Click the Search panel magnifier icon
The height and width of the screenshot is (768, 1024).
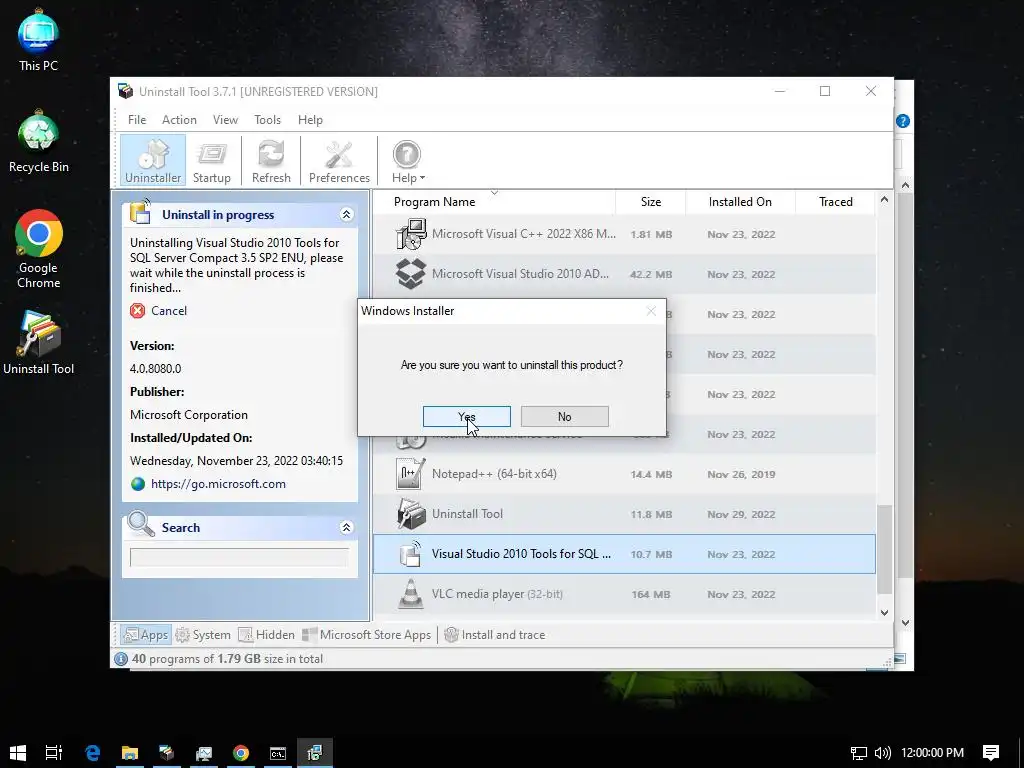[140, 524]
